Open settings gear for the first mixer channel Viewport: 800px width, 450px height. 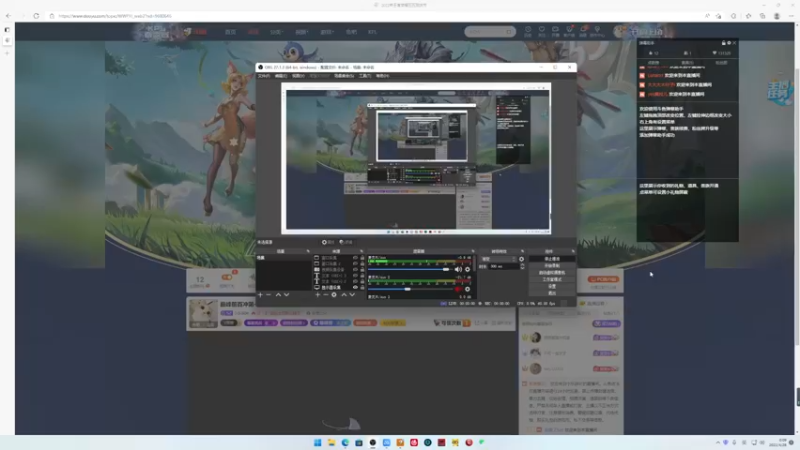pyautogui.click(x=467, y=269)
